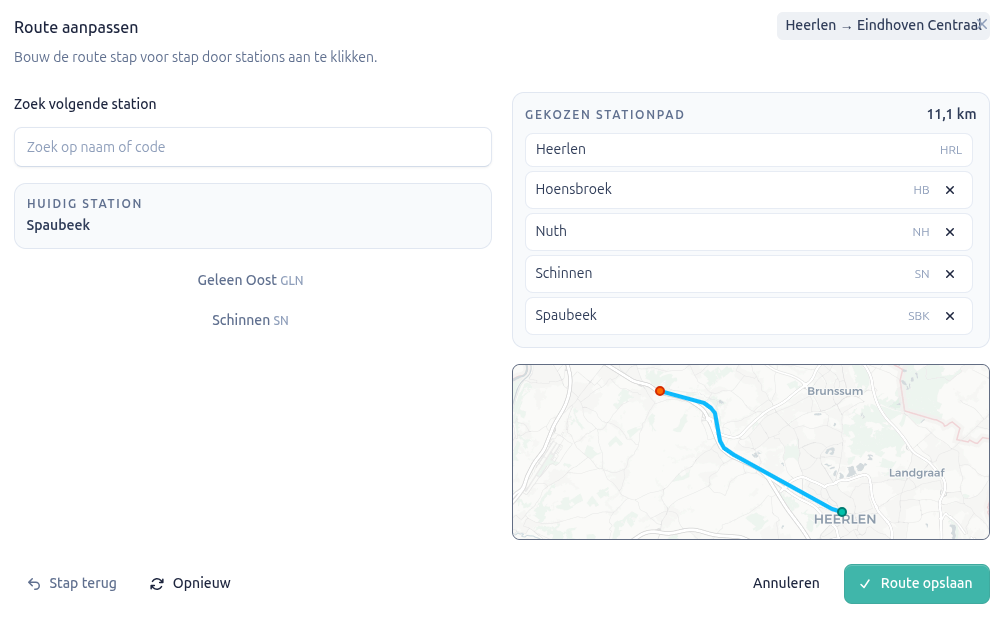The height and width of the screenshot is (624, 1005).
Task: Reset the route with Opnieuw
Action: 201,583
